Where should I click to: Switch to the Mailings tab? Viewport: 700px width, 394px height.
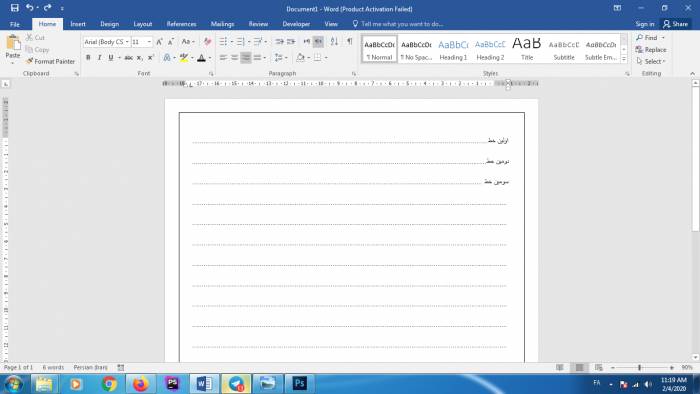click(222, 24)
